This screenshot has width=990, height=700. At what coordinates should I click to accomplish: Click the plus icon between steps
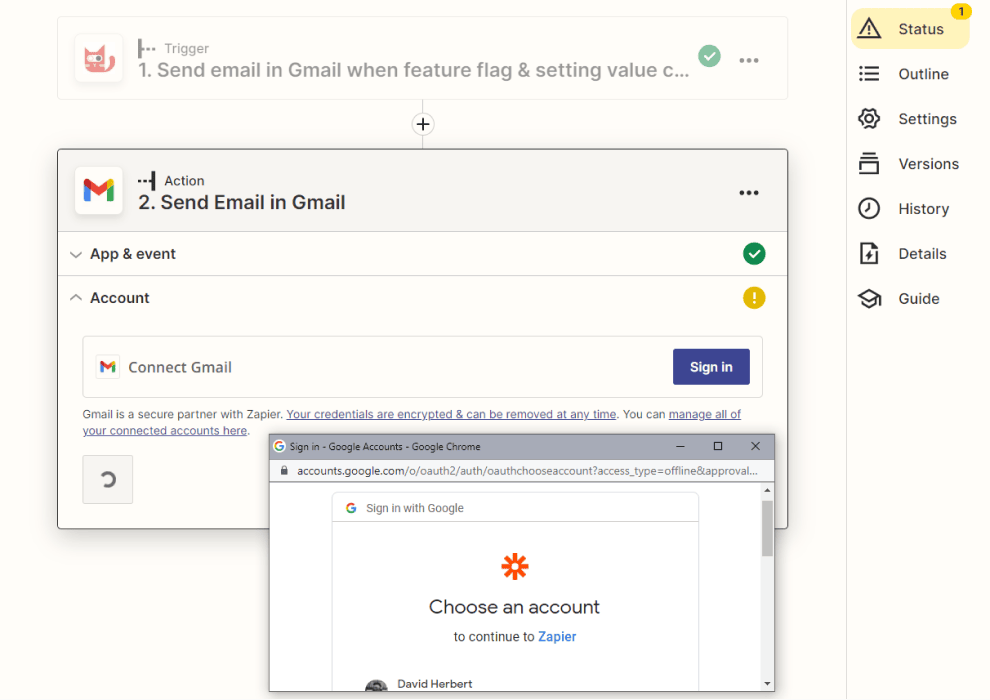[422, 124]
